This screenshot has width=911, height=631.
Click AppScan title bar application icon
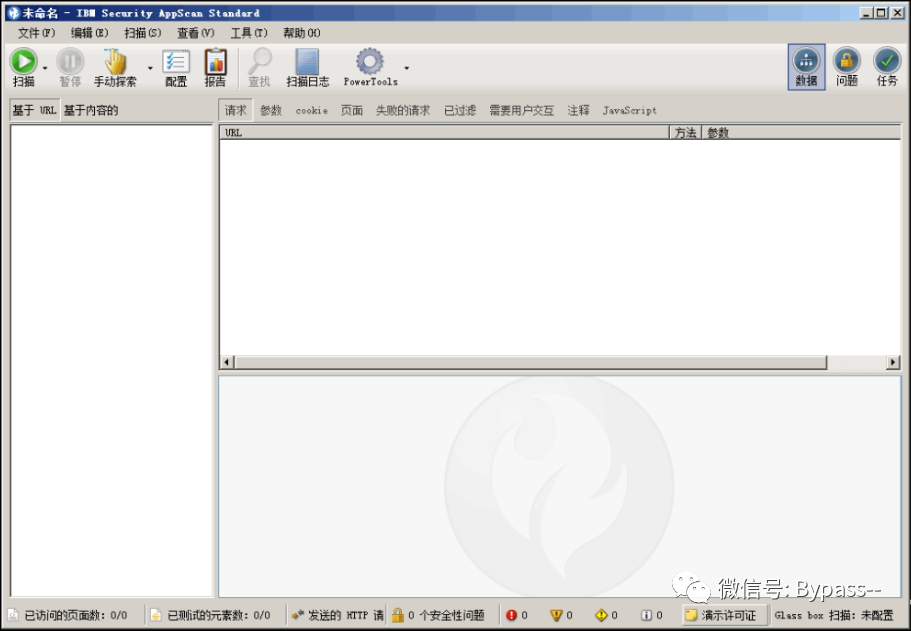(13, 12)
